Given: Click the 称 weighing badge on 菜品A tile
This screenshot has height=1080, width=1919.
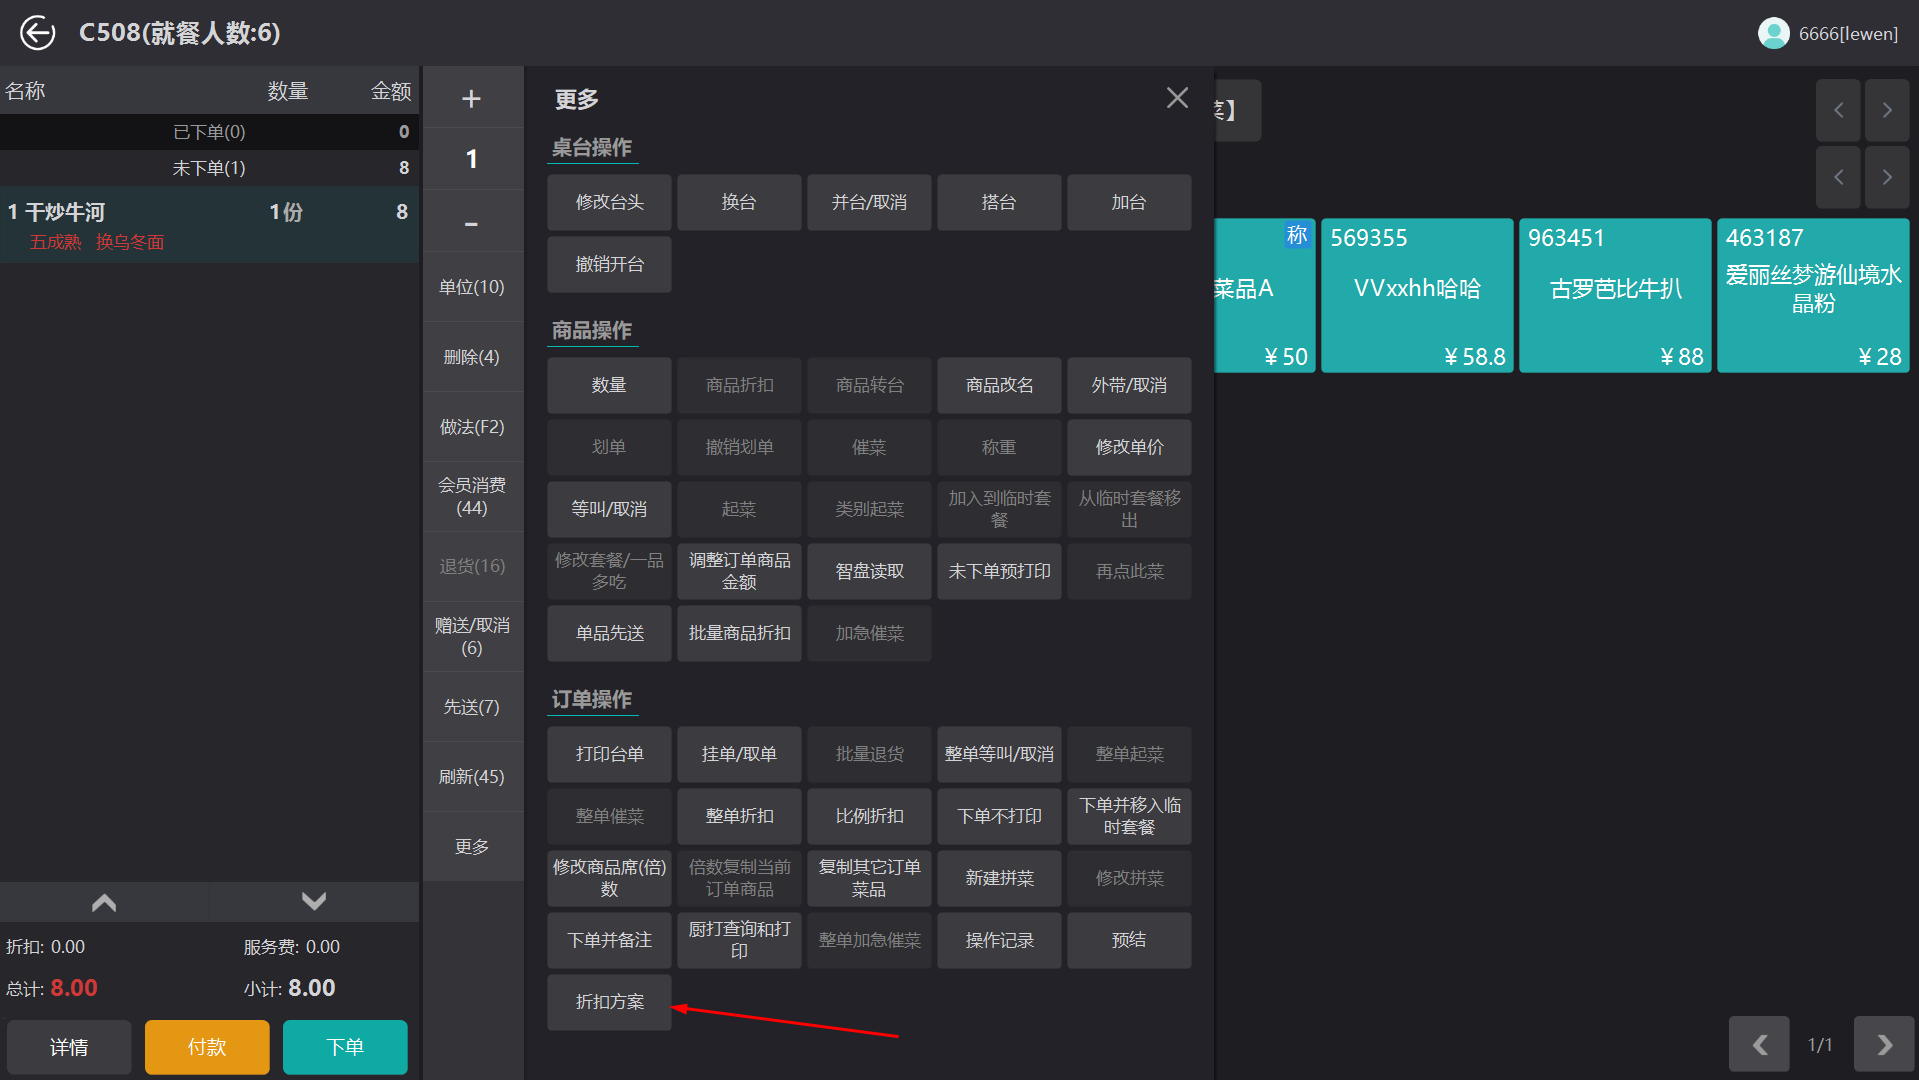Looking at the screenshot, I should (1297, 235).
